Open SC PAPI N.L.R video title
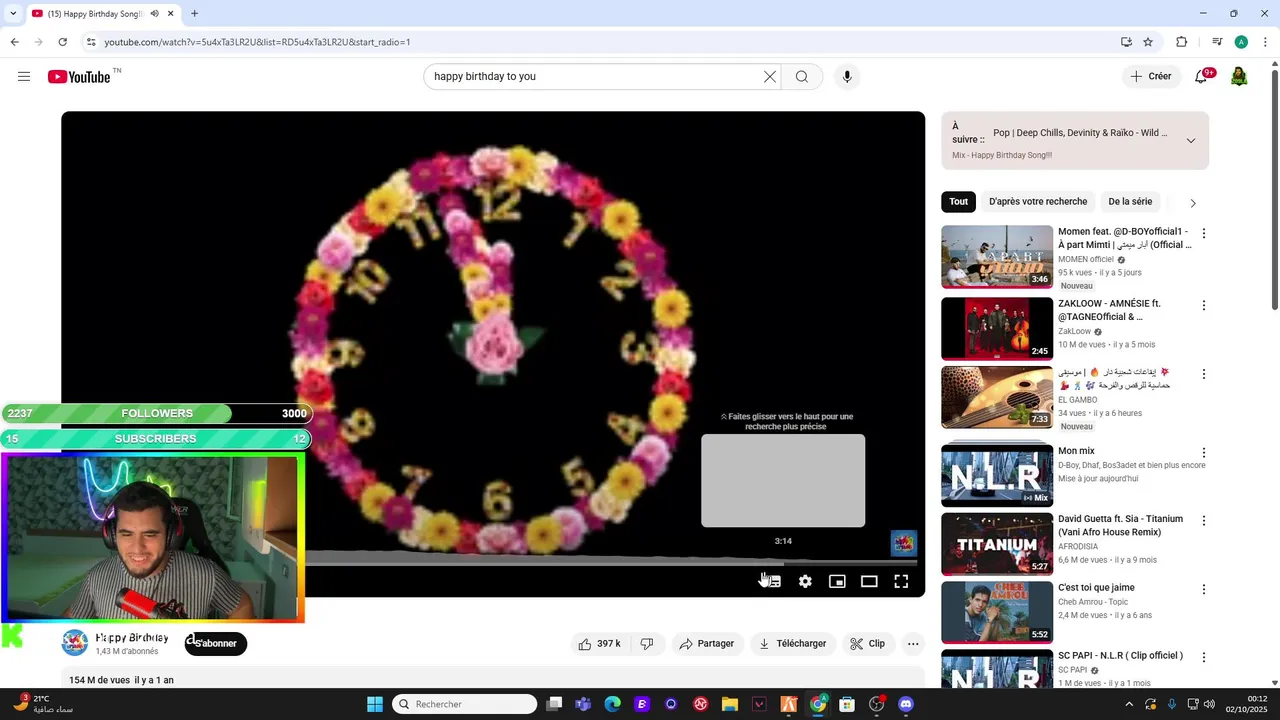The image size is (1280, 720). [x=1120, y=656]
